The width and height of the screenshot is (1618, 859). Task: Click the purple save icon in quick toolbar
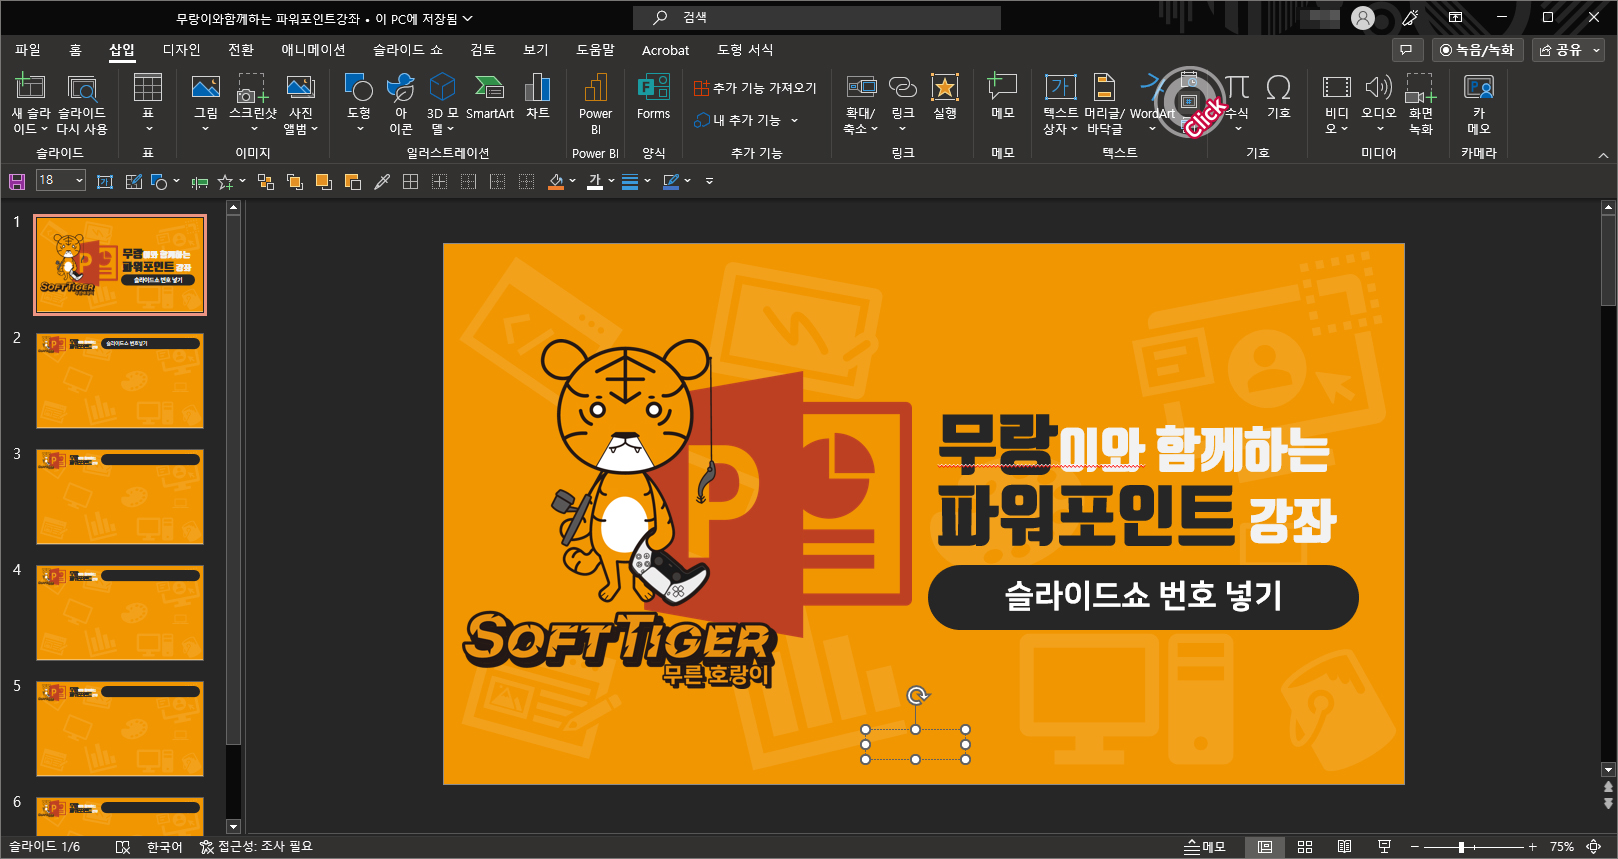(x=17, y=181)
